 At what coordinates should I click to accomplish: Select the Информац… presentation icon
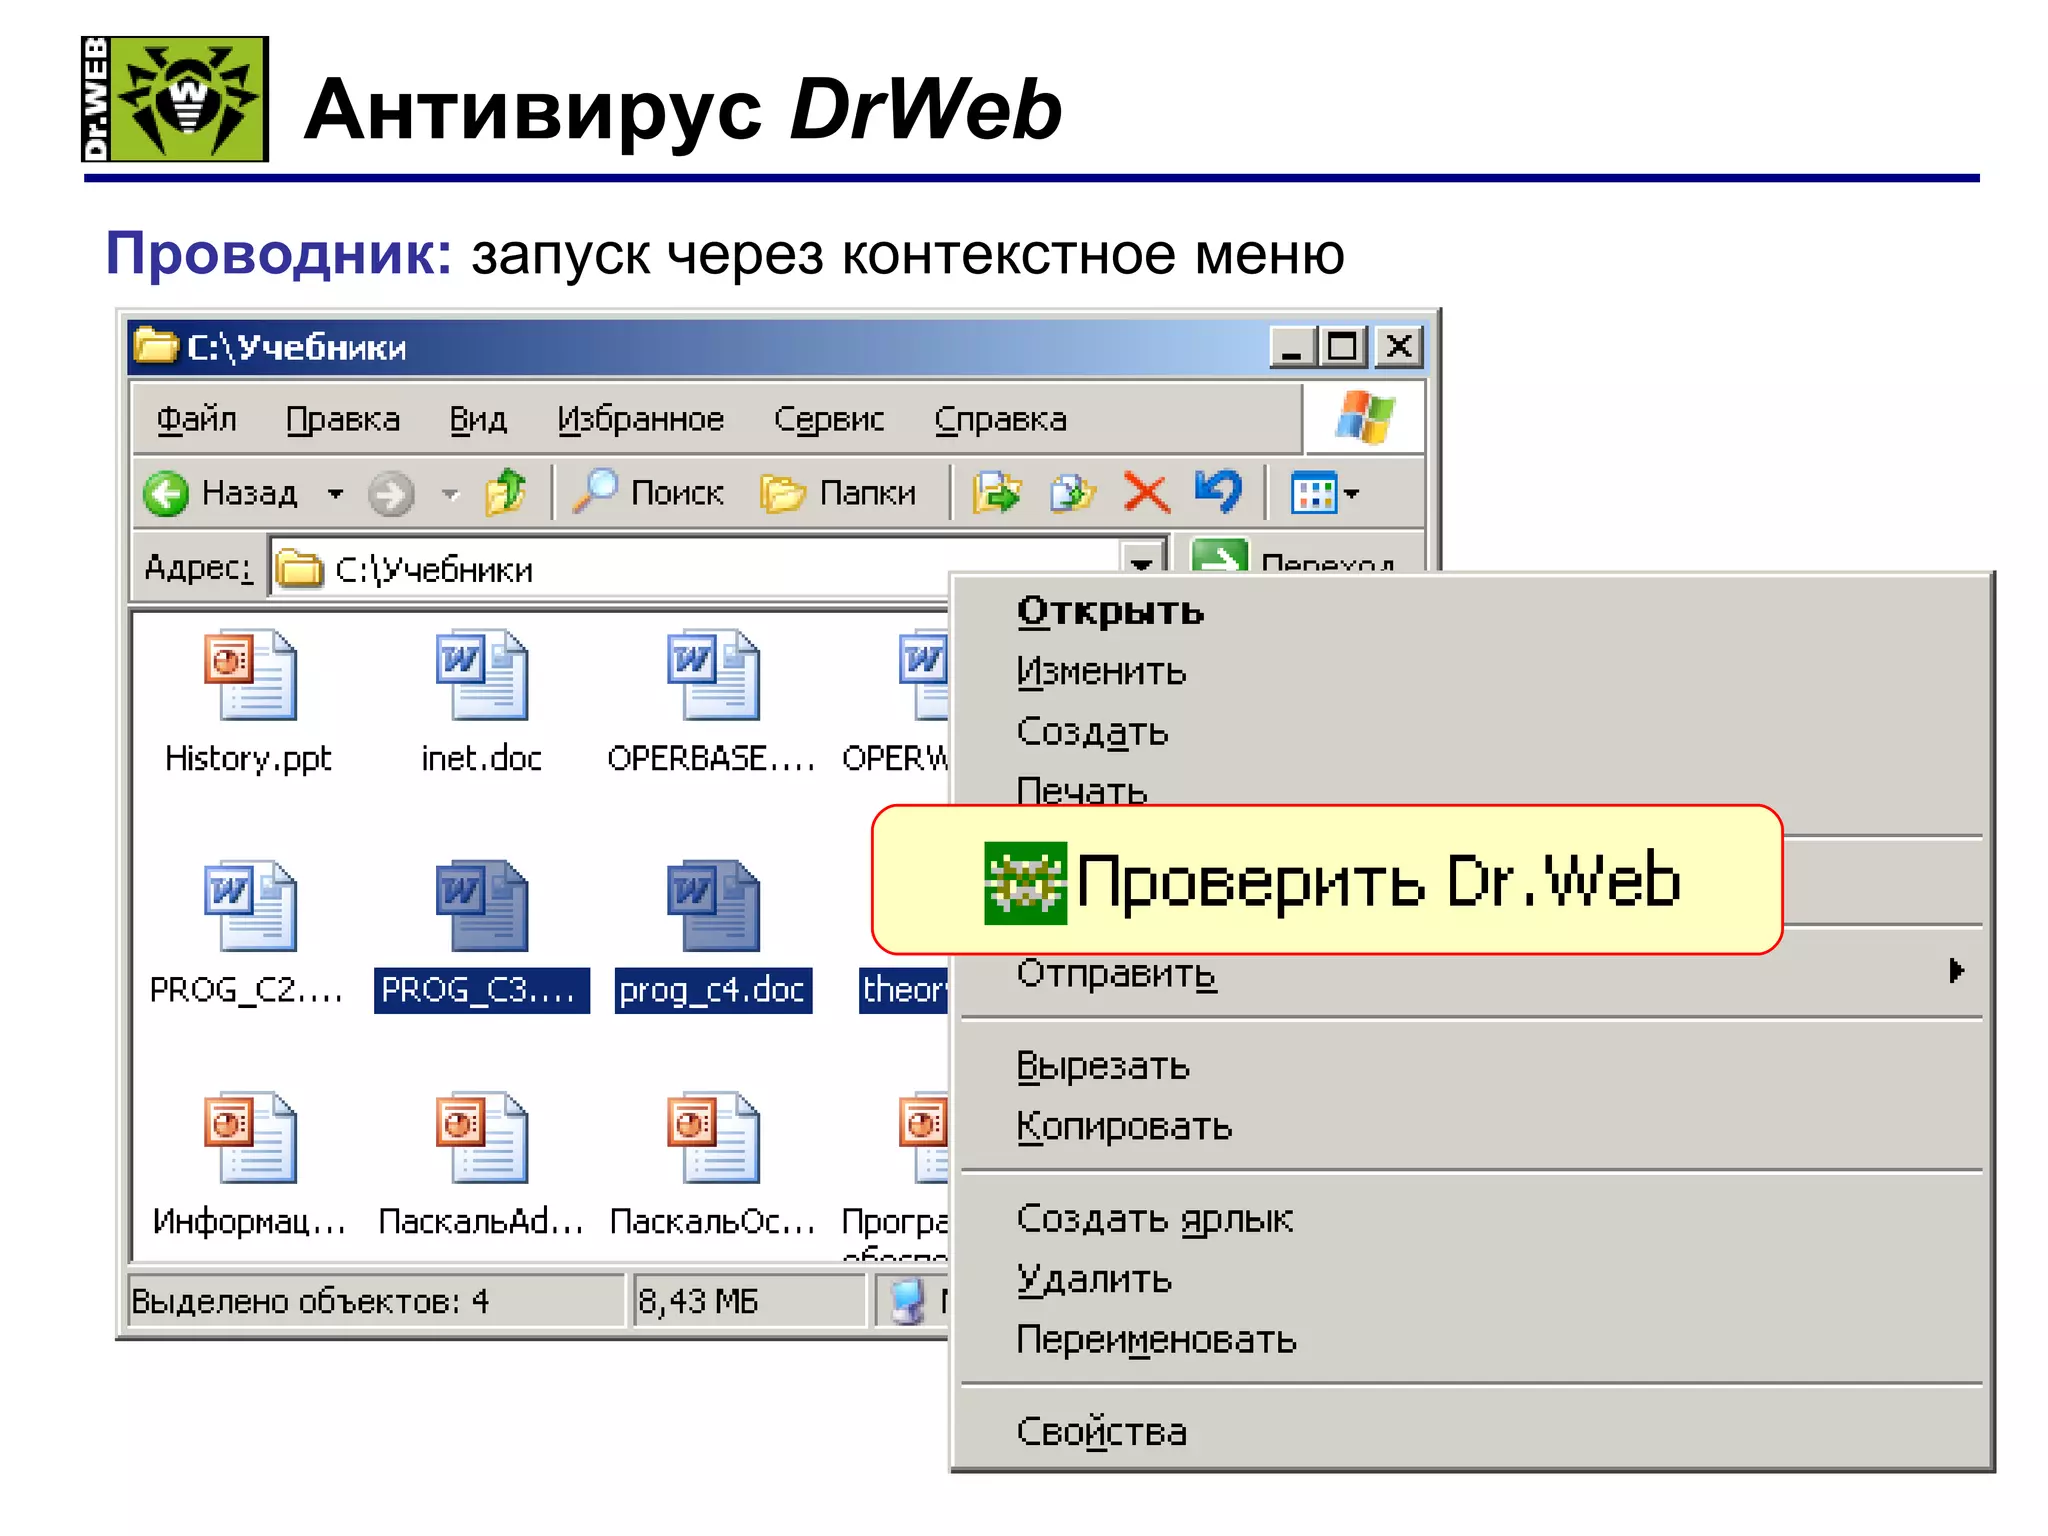(250, 1137)
